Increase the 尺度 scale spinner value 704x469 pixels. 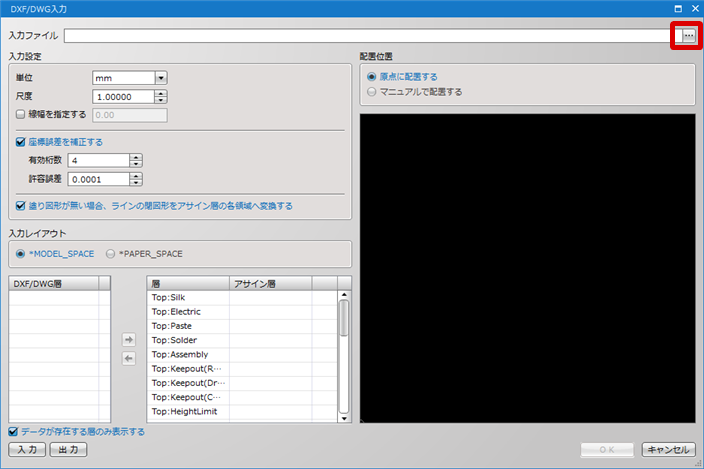(161, 93)
